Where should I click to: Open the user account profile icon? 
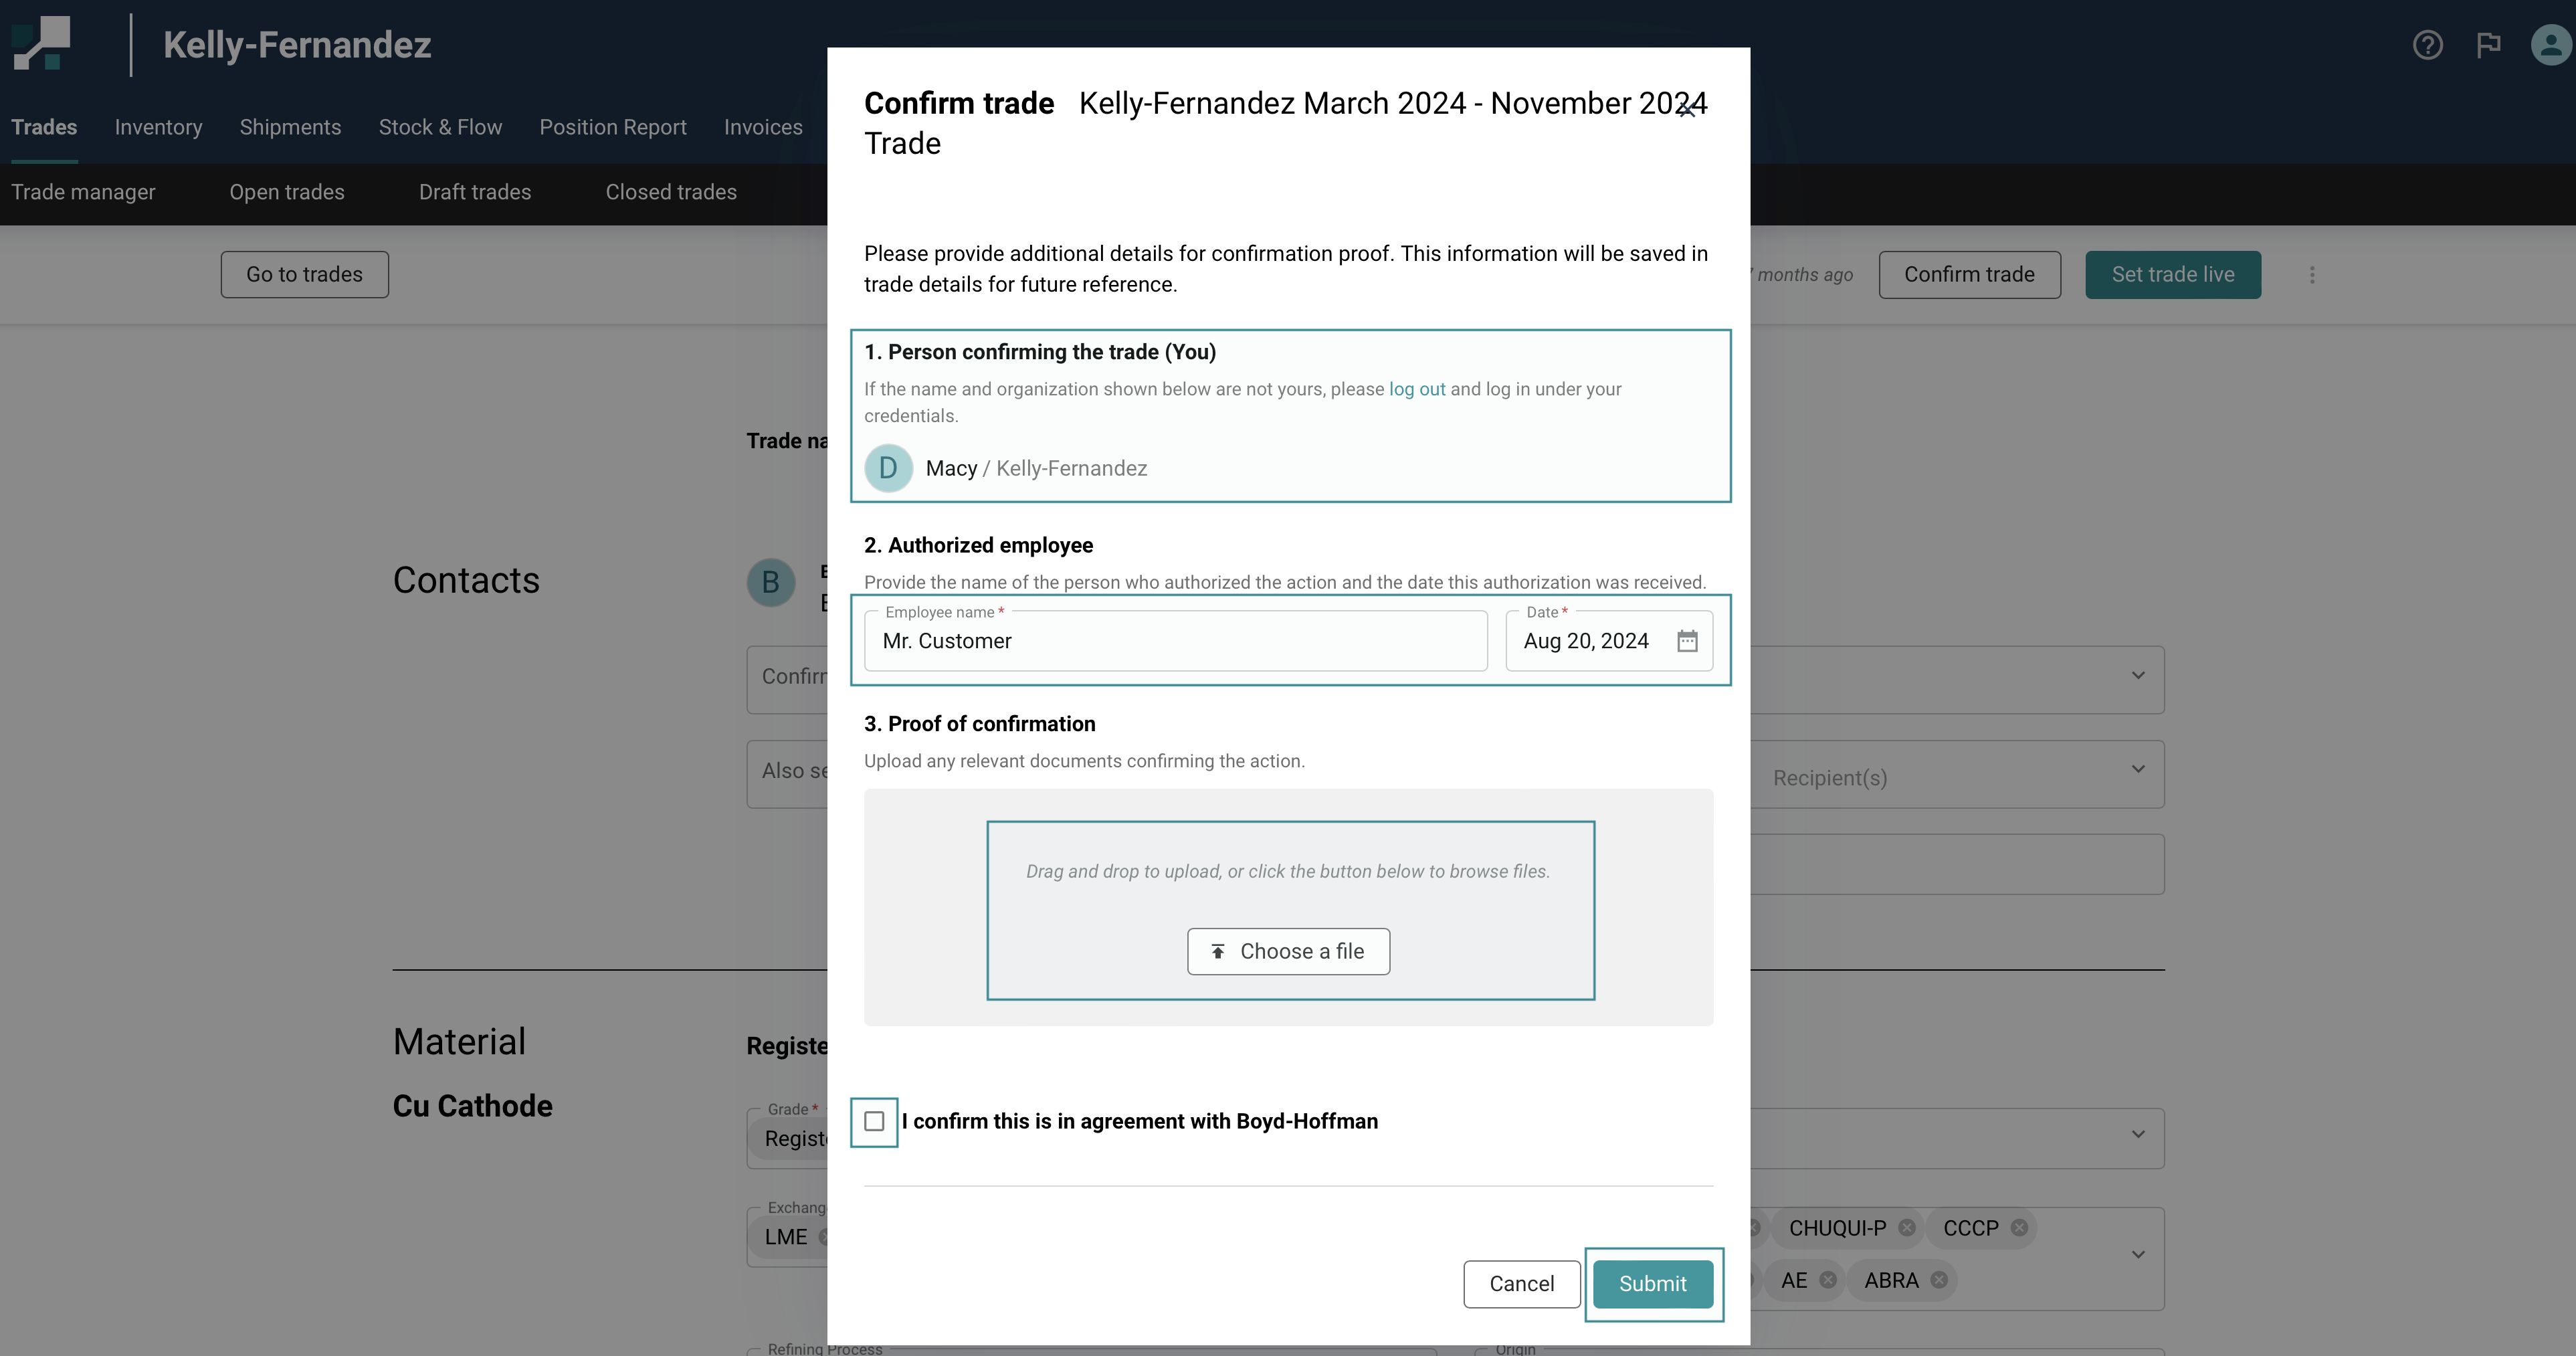coord(2550,45)
